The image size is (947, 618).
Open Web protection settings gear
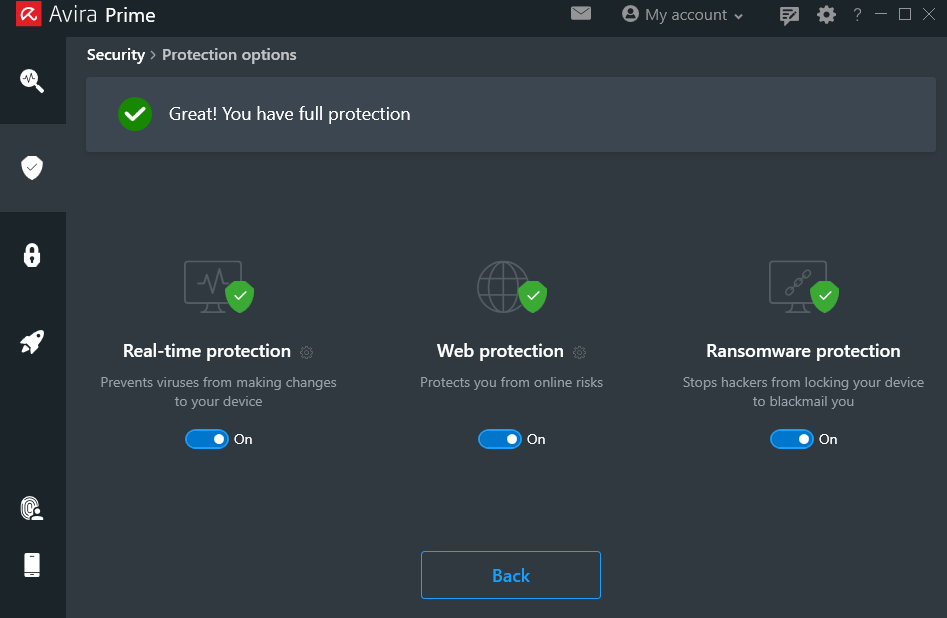pyautogui.click(x=580, y=352)
